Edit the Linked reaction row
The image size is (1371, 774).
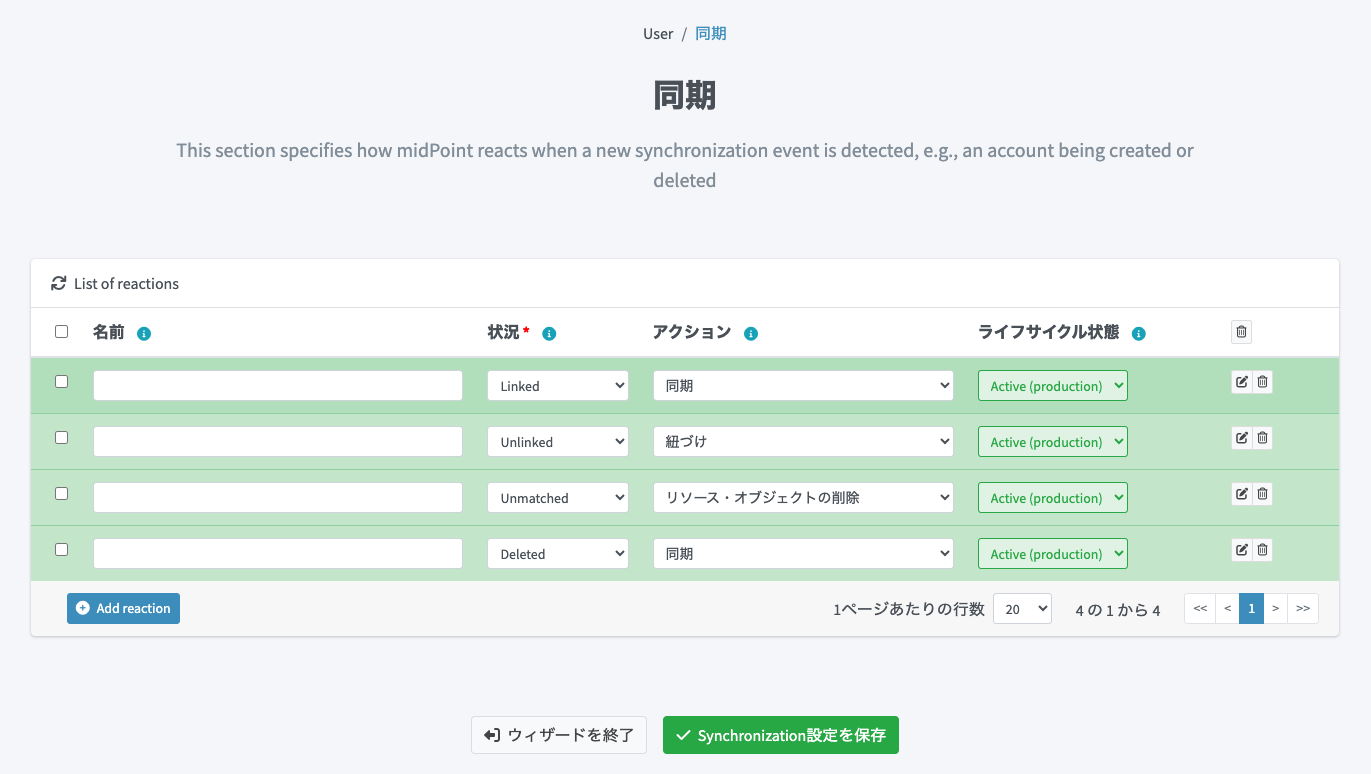coord(1241,382)
